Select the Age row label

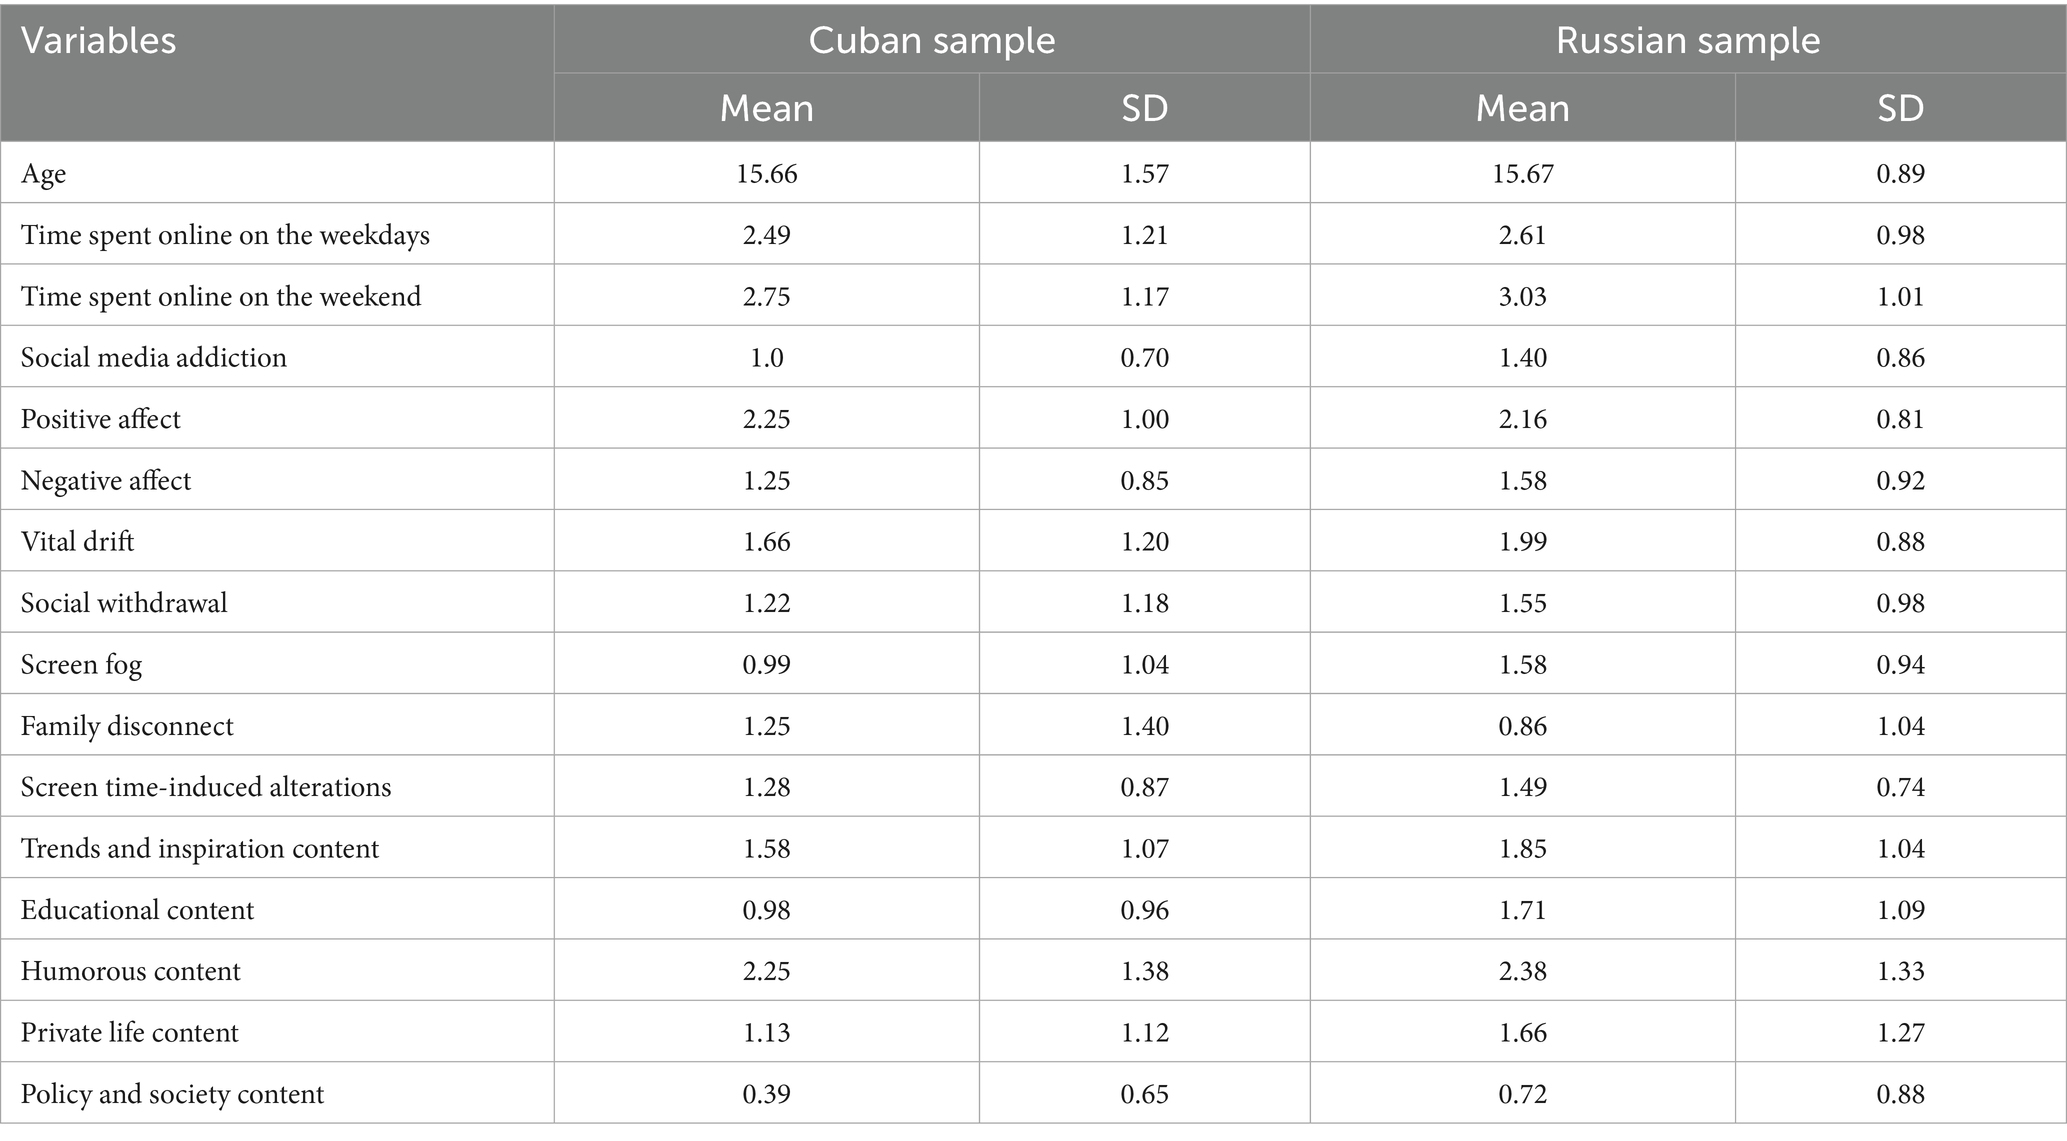[43, 174]
